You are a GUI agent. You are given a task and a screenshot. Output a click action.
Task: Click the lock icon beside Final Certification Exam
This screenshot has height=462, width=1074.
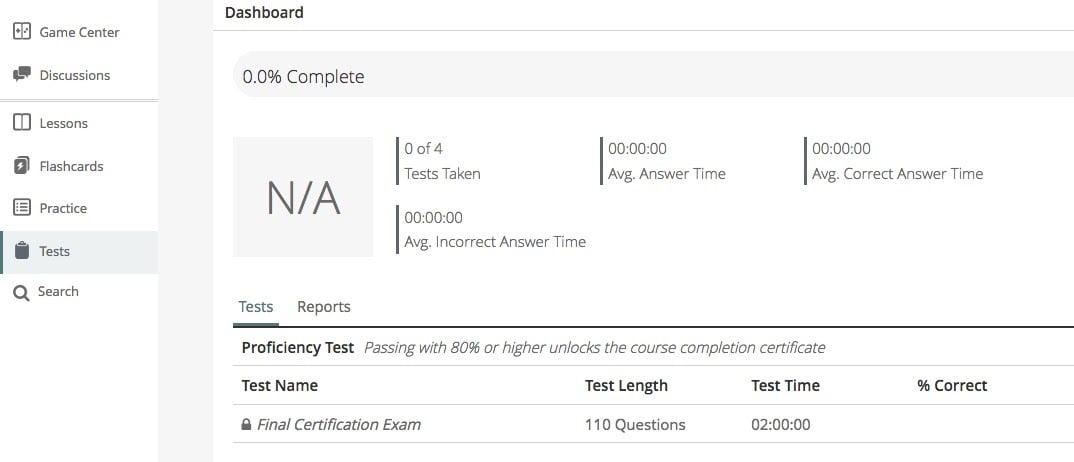click(x=247, y=424)
